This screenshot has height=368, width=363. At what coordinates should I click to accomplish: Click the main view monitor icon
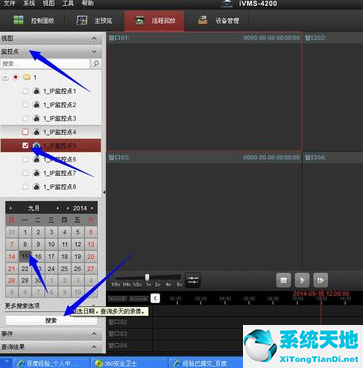82,20
